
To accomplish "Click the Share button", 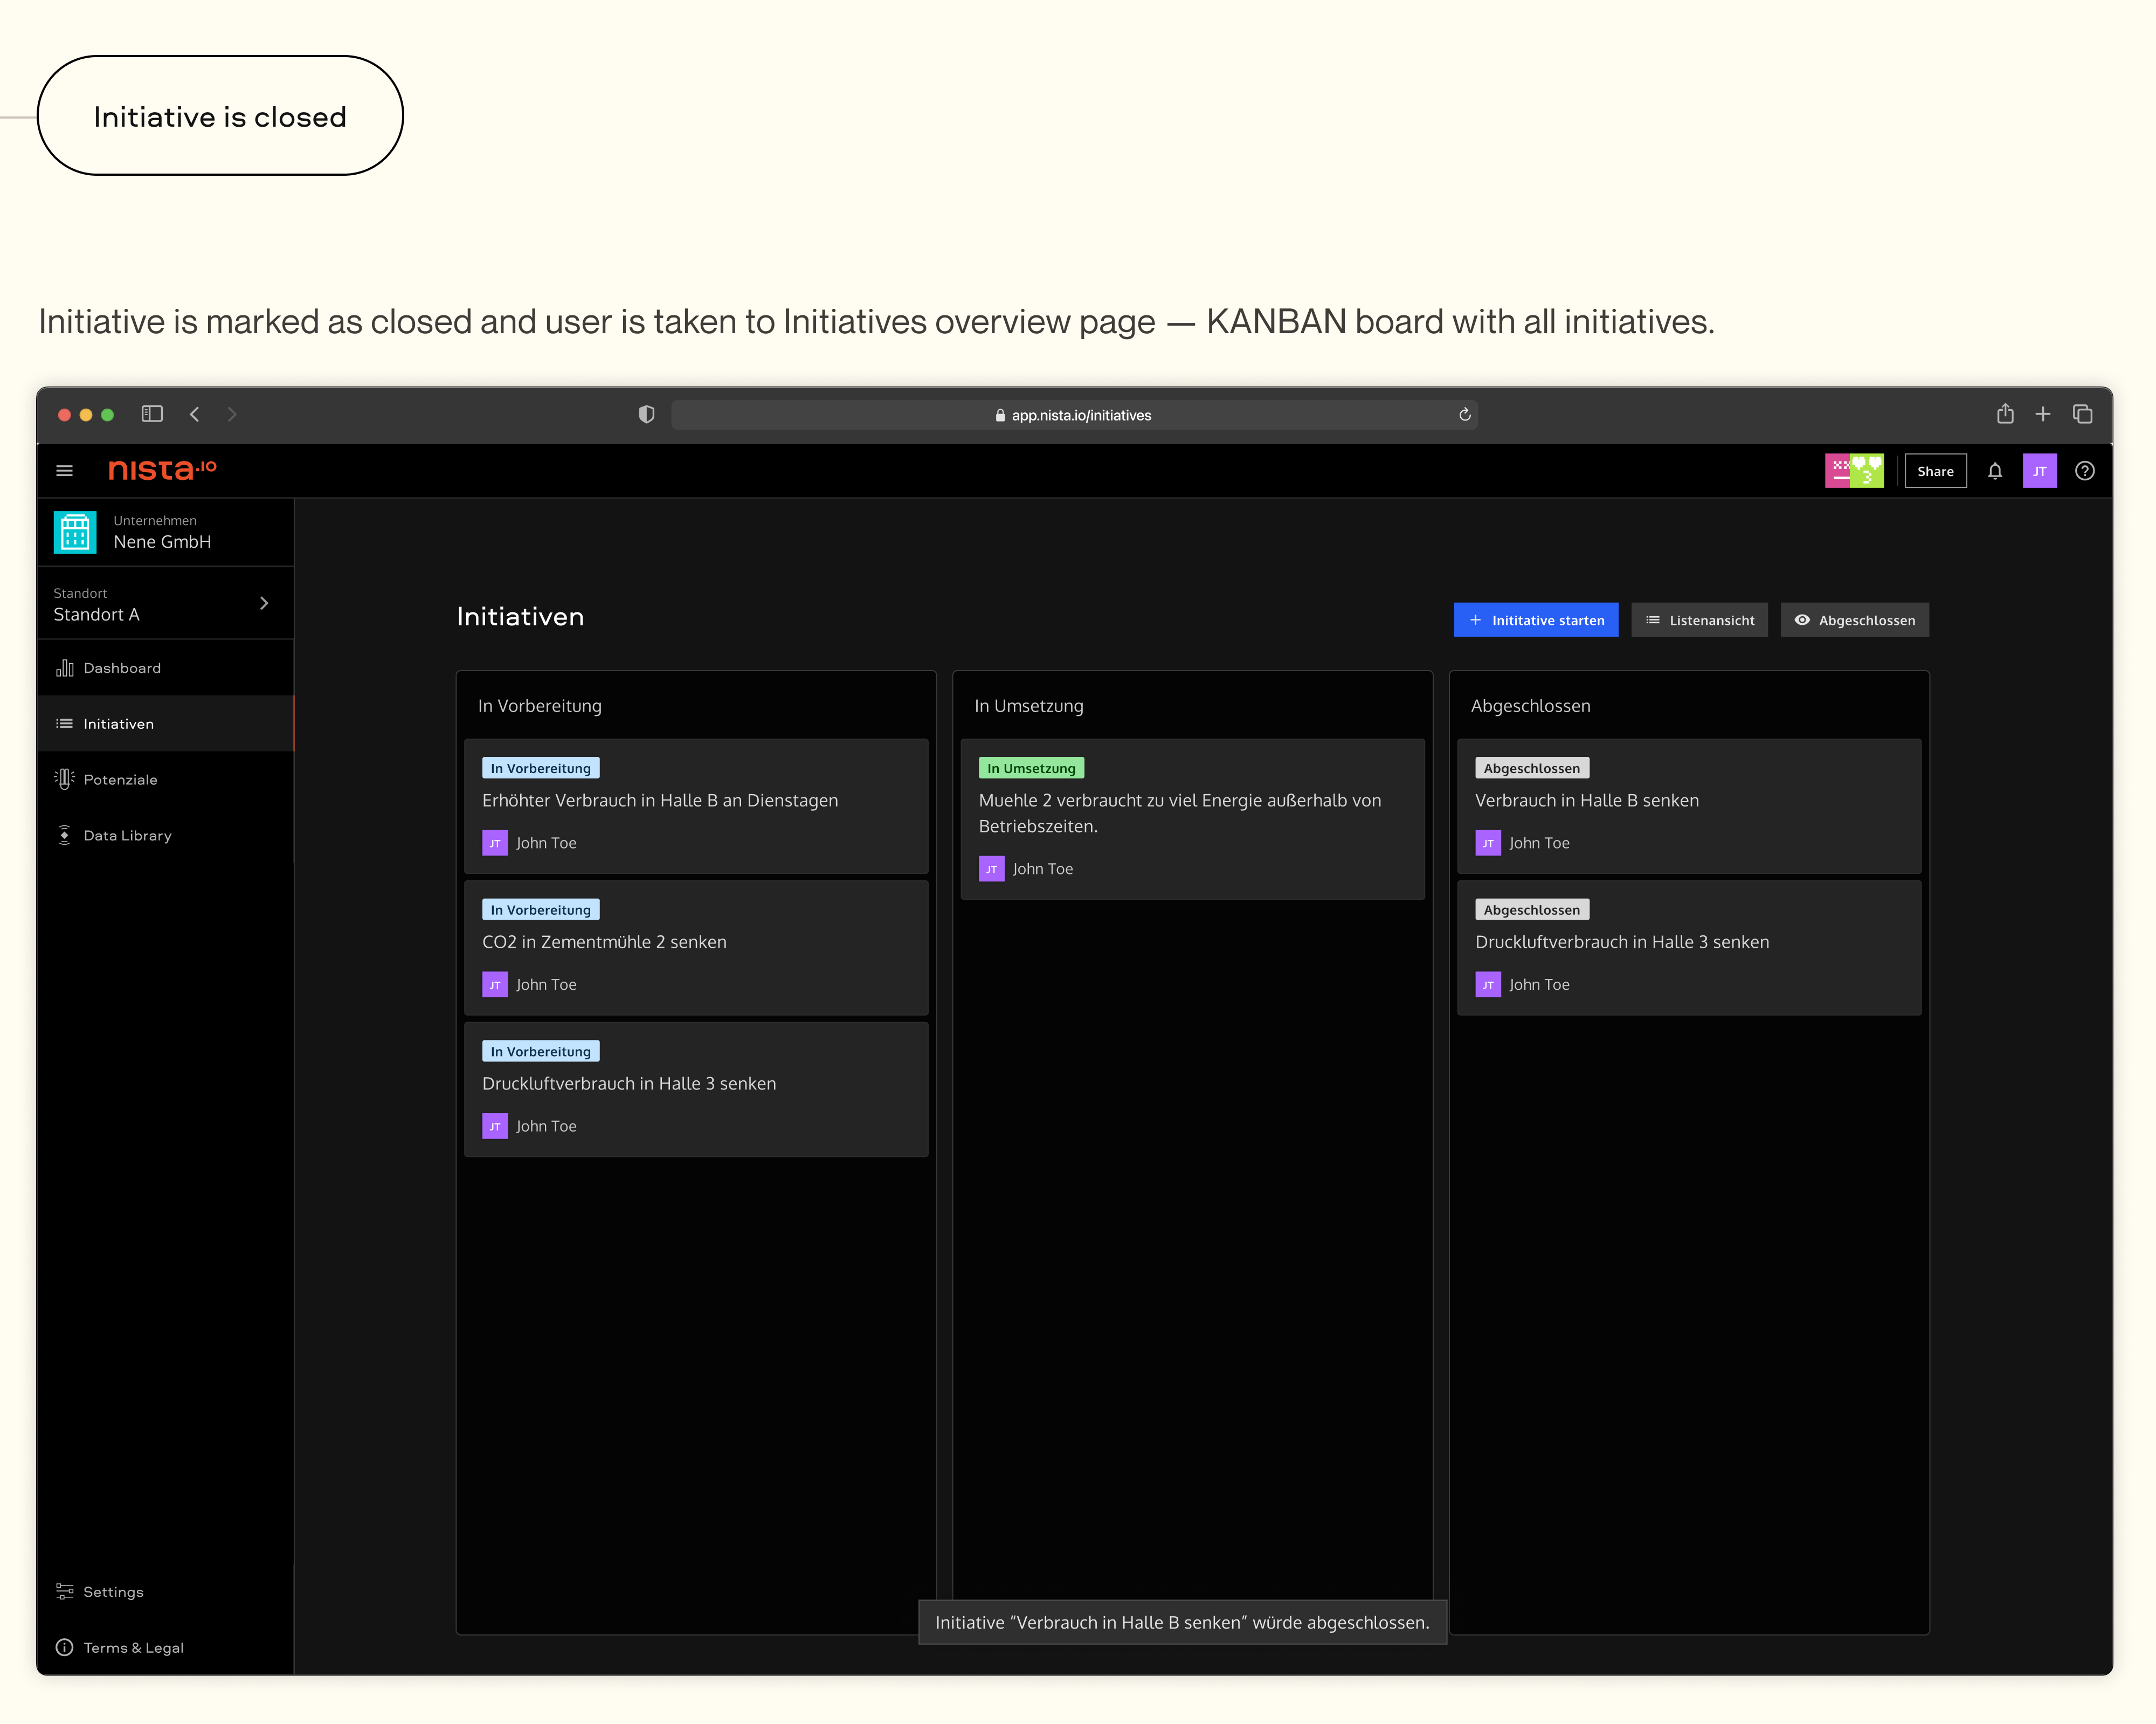I will coord(1935,471).
